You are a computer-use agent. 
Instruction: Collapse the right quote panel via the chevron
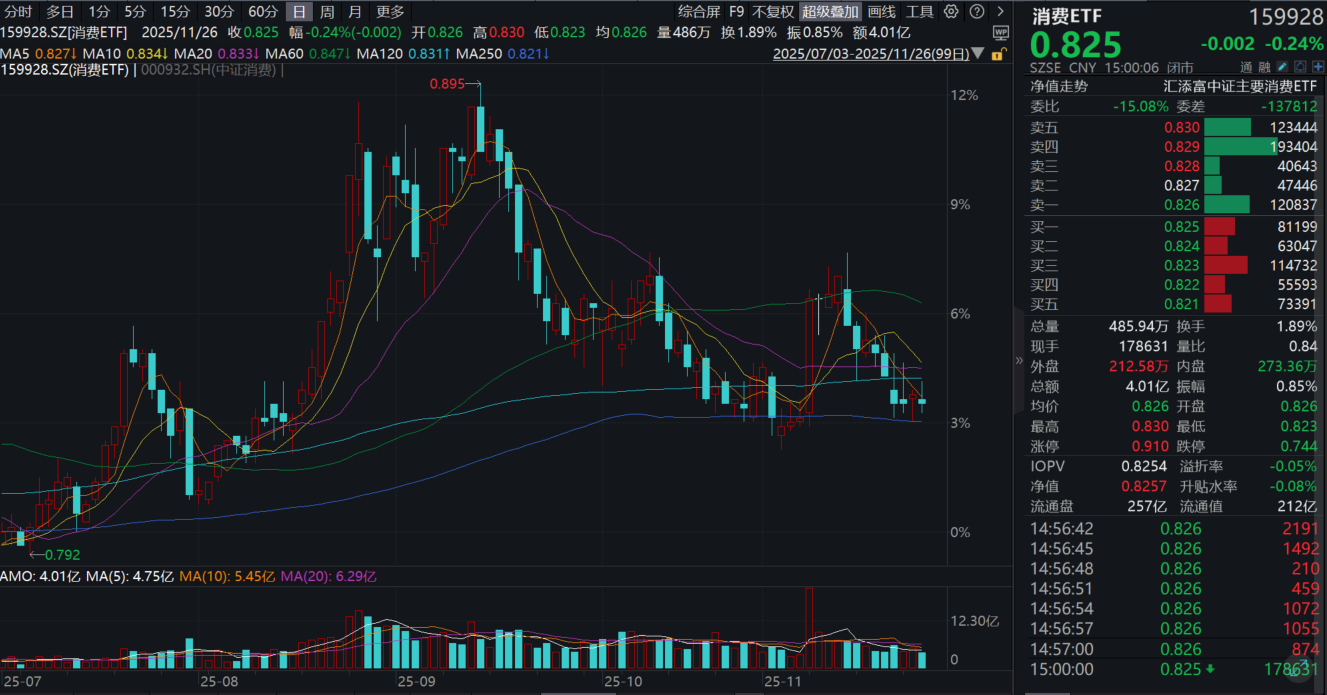(1019, 361)
